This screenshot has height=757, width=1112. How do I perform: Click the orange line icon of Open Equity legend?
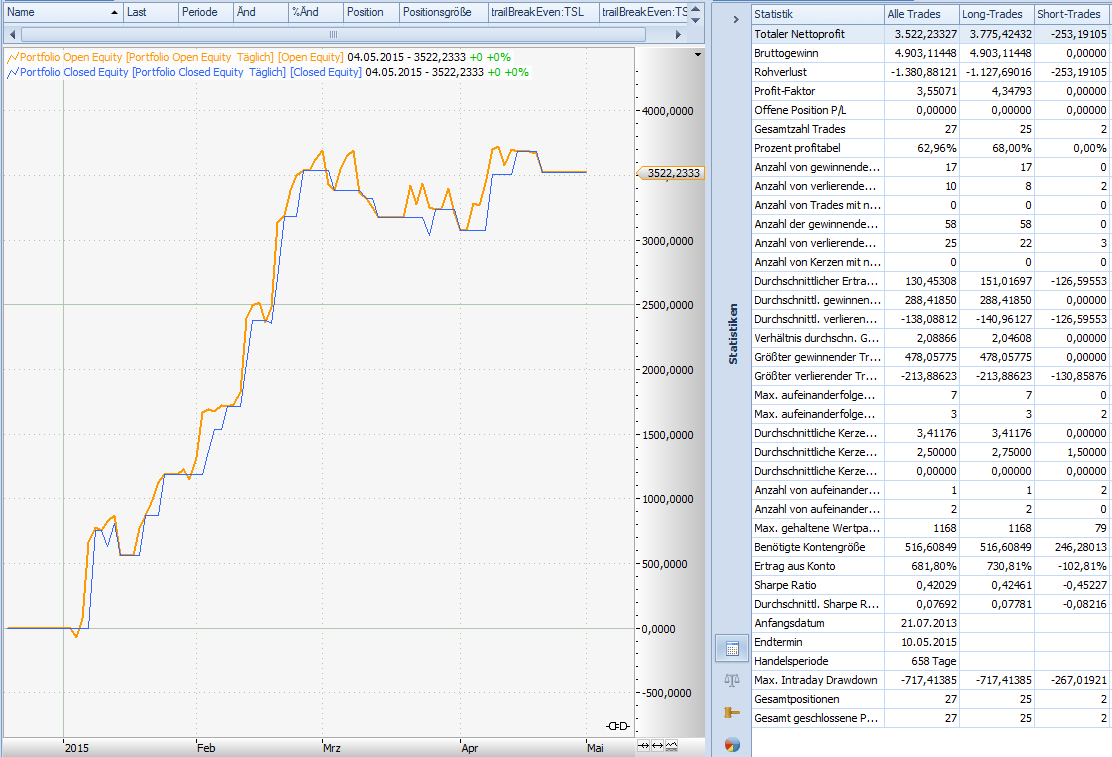point(13,57)
